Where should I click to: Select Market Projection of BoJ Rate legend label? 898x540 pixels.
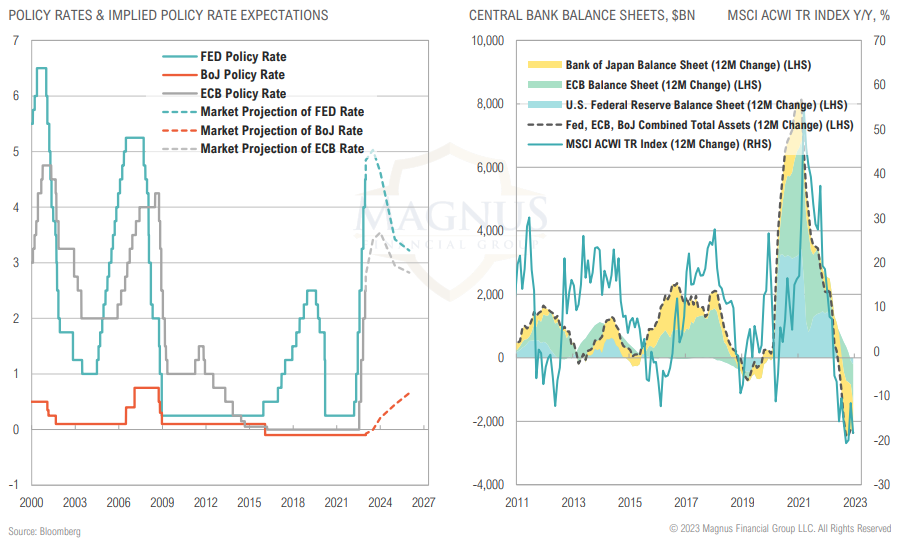pos(281,130)
